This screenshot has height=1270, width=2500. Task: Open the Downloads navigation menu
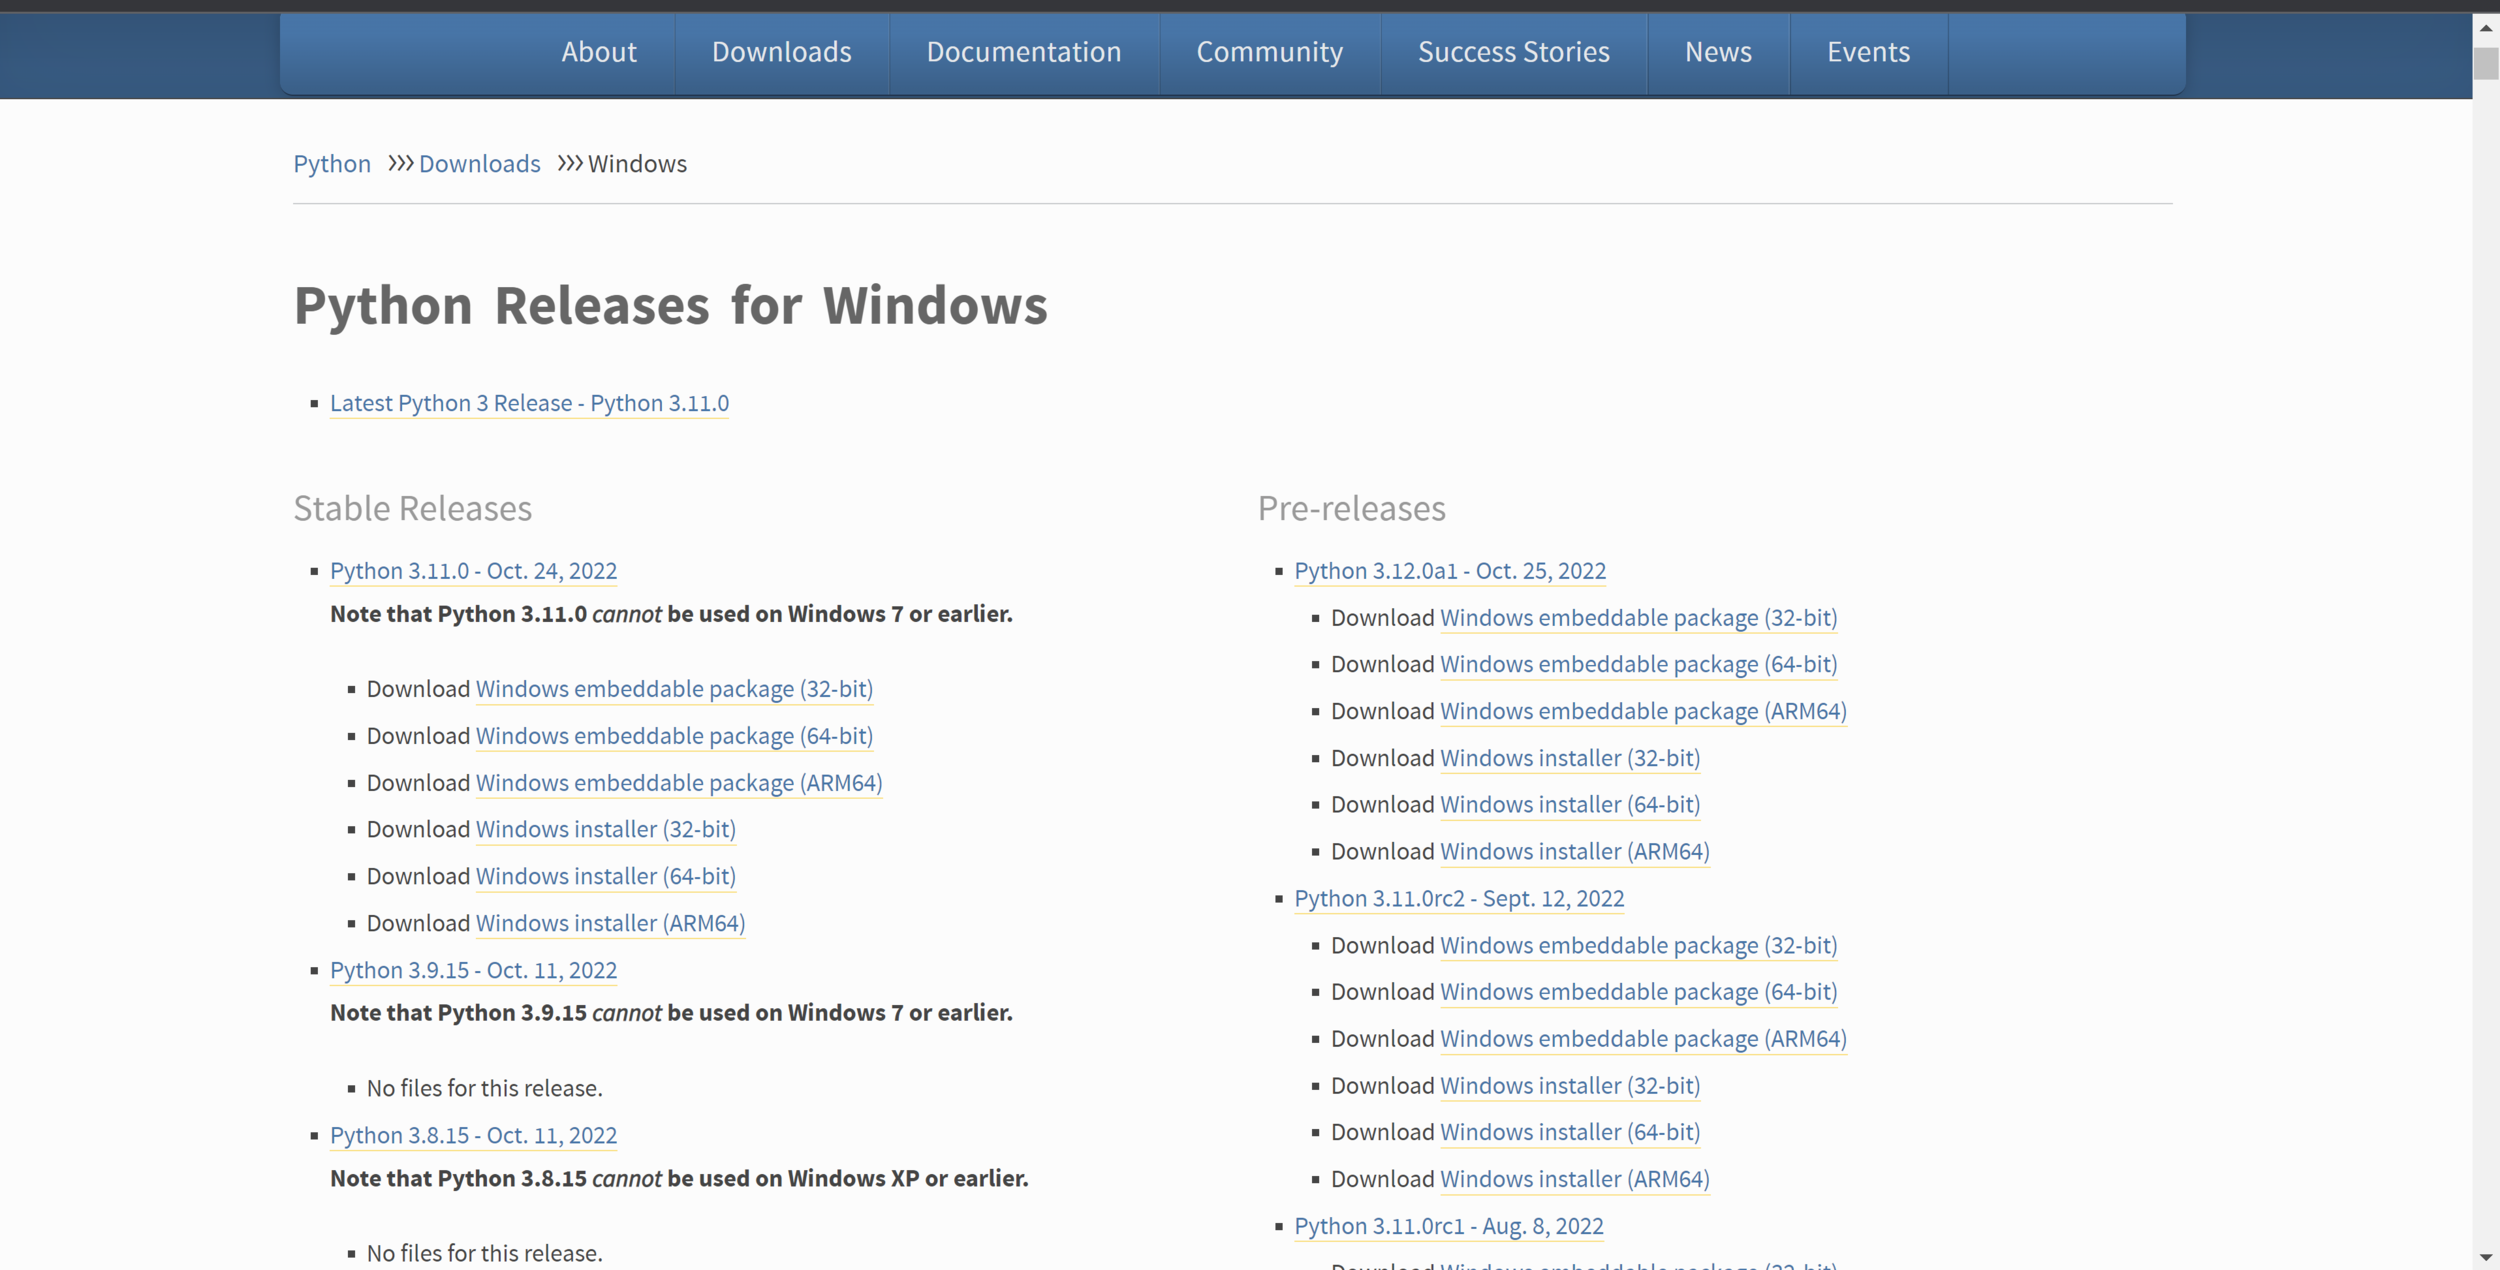pos(781,52)
